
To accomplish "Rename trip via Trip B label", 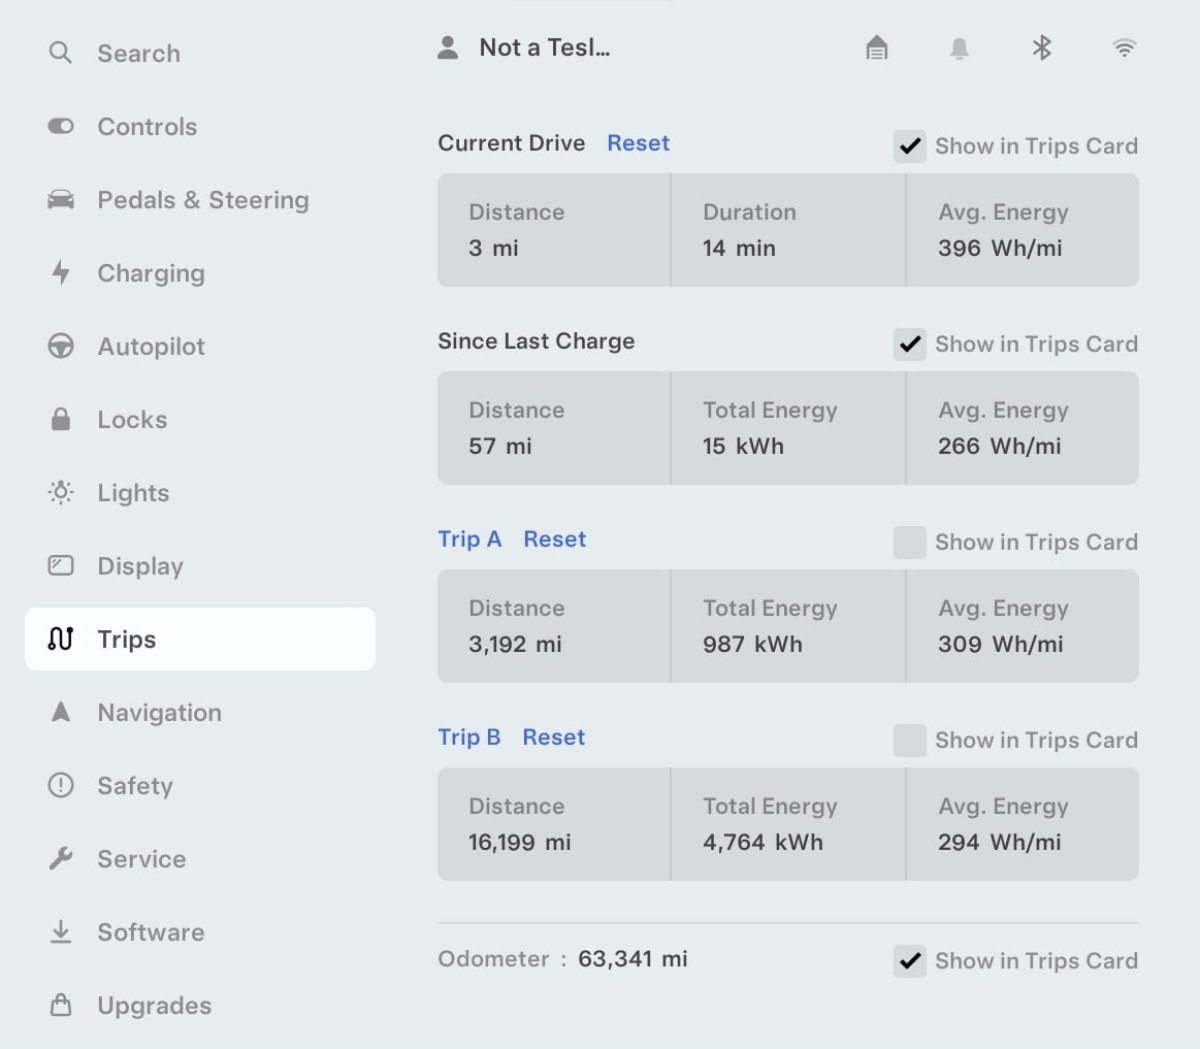I will 469,737.
